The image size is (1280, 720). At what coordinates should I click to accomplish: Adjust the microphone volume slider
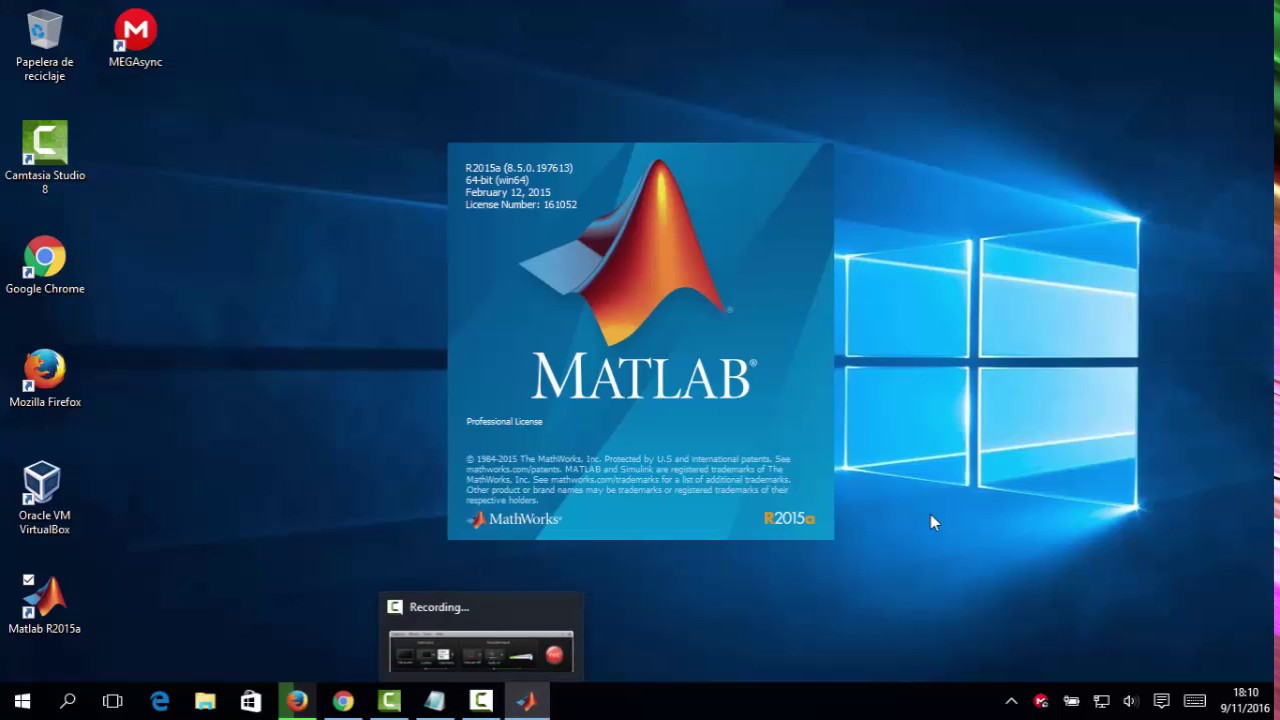(x=521, y=657)
